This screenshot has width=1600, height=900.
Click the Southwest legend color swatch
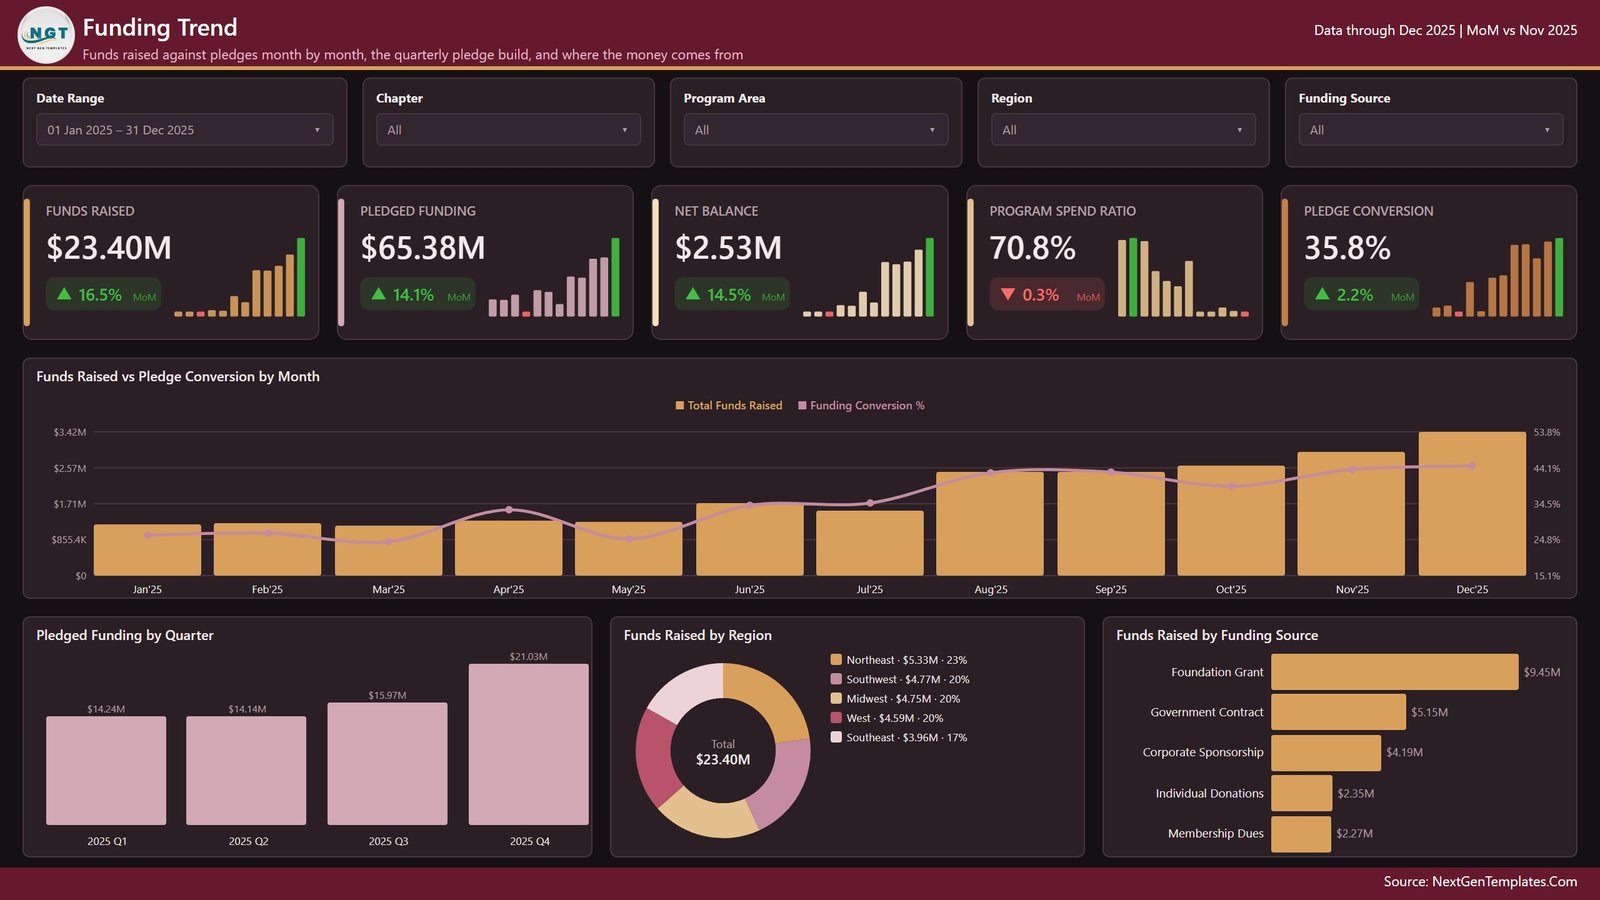(836, 679)
